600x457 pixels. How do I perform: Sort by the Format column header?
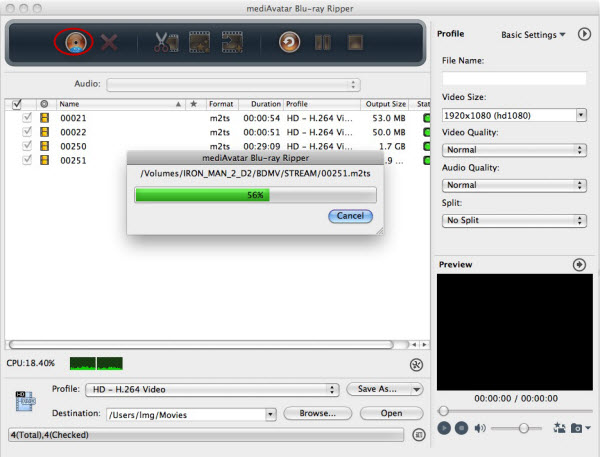point(222,104)
